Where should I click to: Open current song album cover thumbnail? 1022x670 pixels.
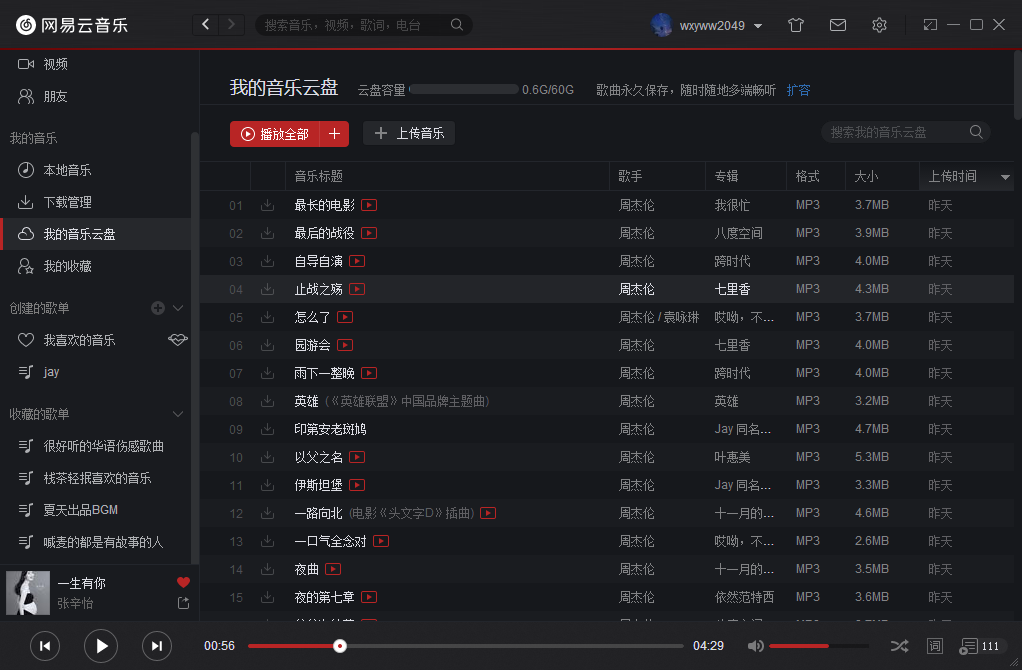pyautogui.click(x=28, y=592)
